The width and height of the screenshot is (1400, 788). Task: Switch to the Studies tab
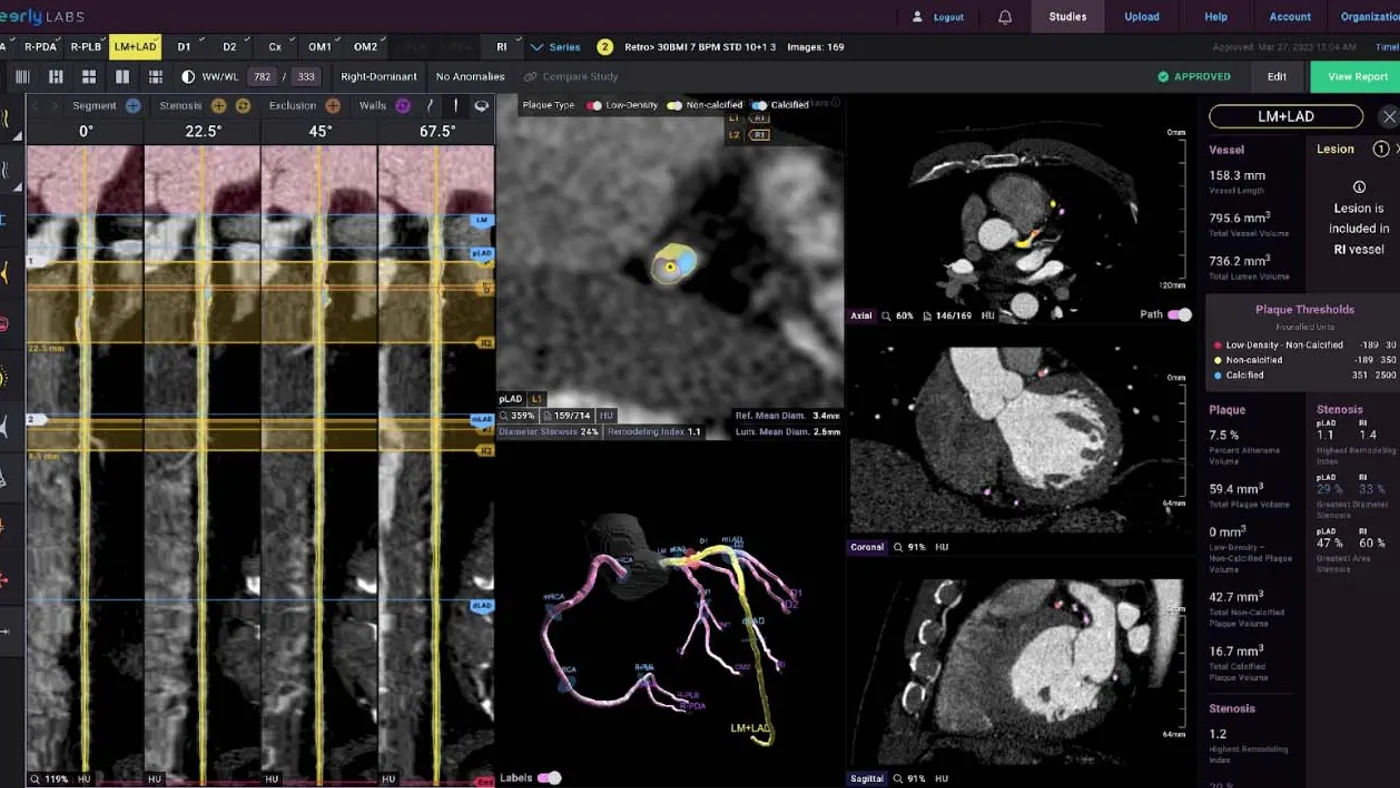(1067, 16)
